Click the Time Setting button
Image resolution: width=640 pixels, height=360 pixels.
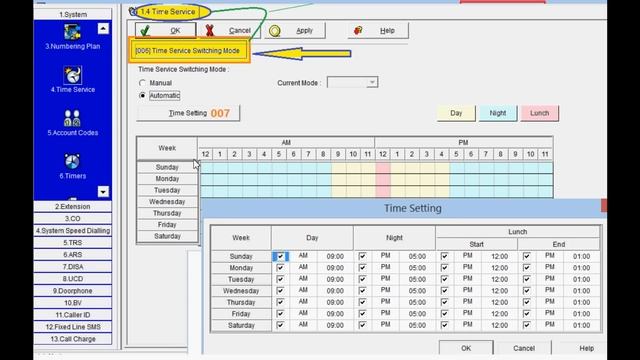pyautogui.click(x=188, y=113)
